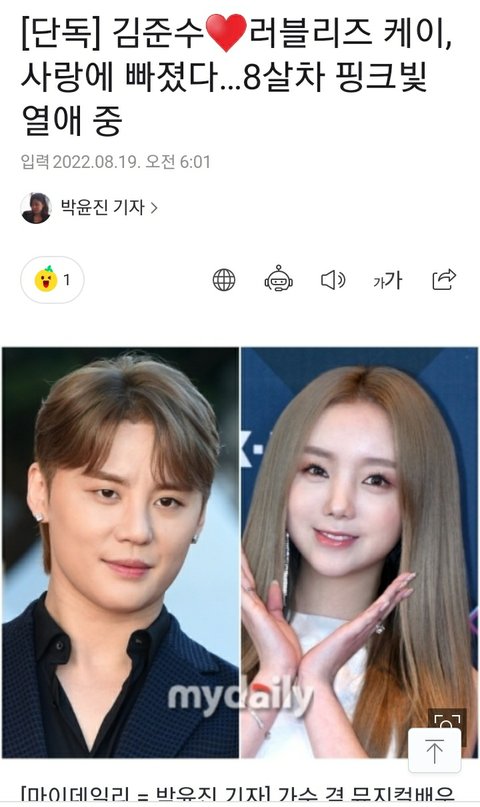The image size is (480, 807).
Task: Tap the image enlarge icon on photo corner
Action: point(447,722)
